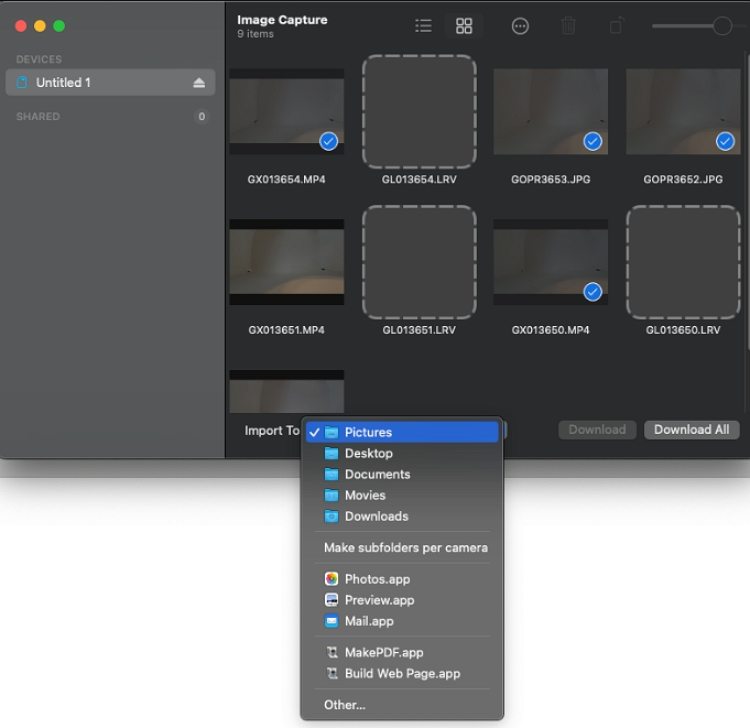750x728 pixels.
Task: Click the Devices section header
Action: [39, 59]
